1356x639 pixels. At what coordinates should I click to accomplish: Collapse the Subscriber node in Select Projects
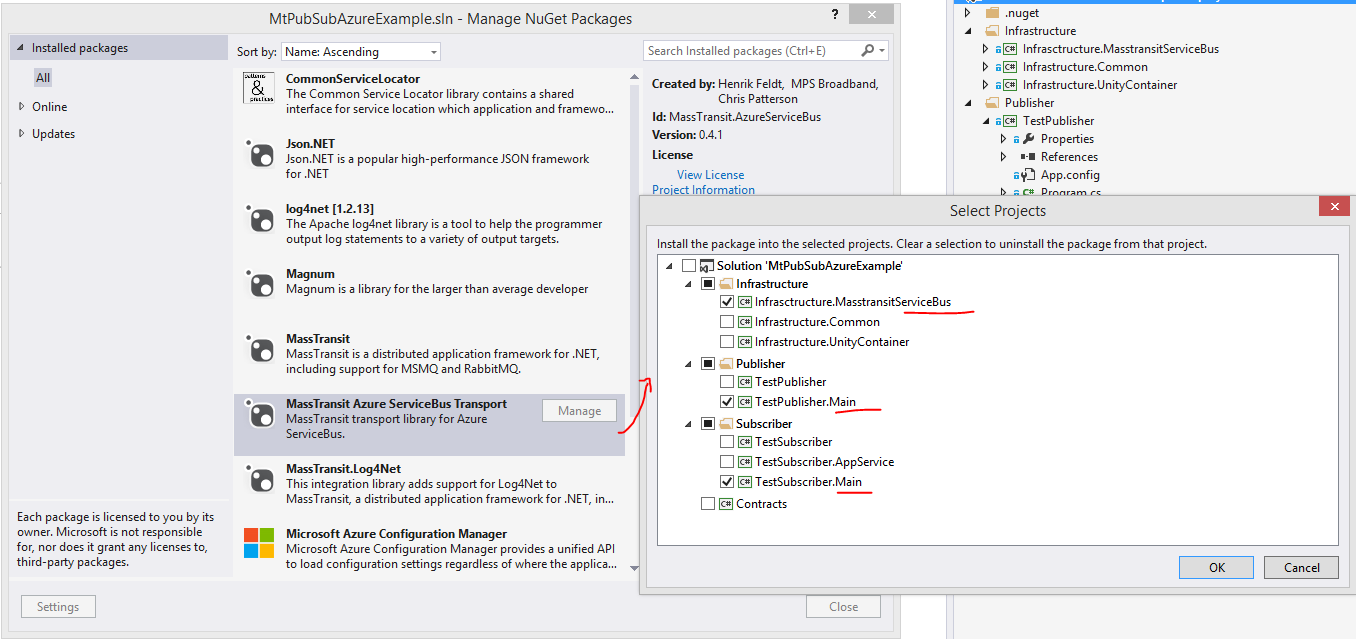coord(688,424)
